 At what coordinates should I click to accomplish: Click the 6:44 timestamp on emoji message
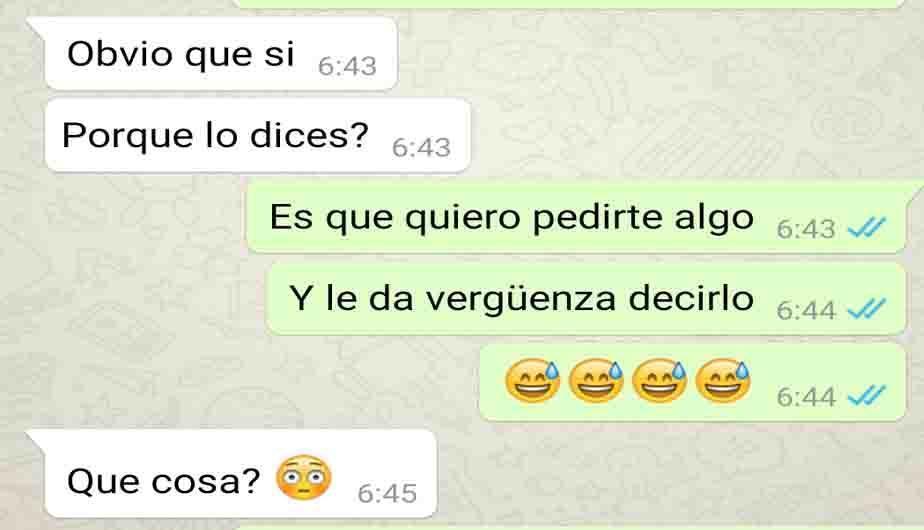(x=806, y=397)
